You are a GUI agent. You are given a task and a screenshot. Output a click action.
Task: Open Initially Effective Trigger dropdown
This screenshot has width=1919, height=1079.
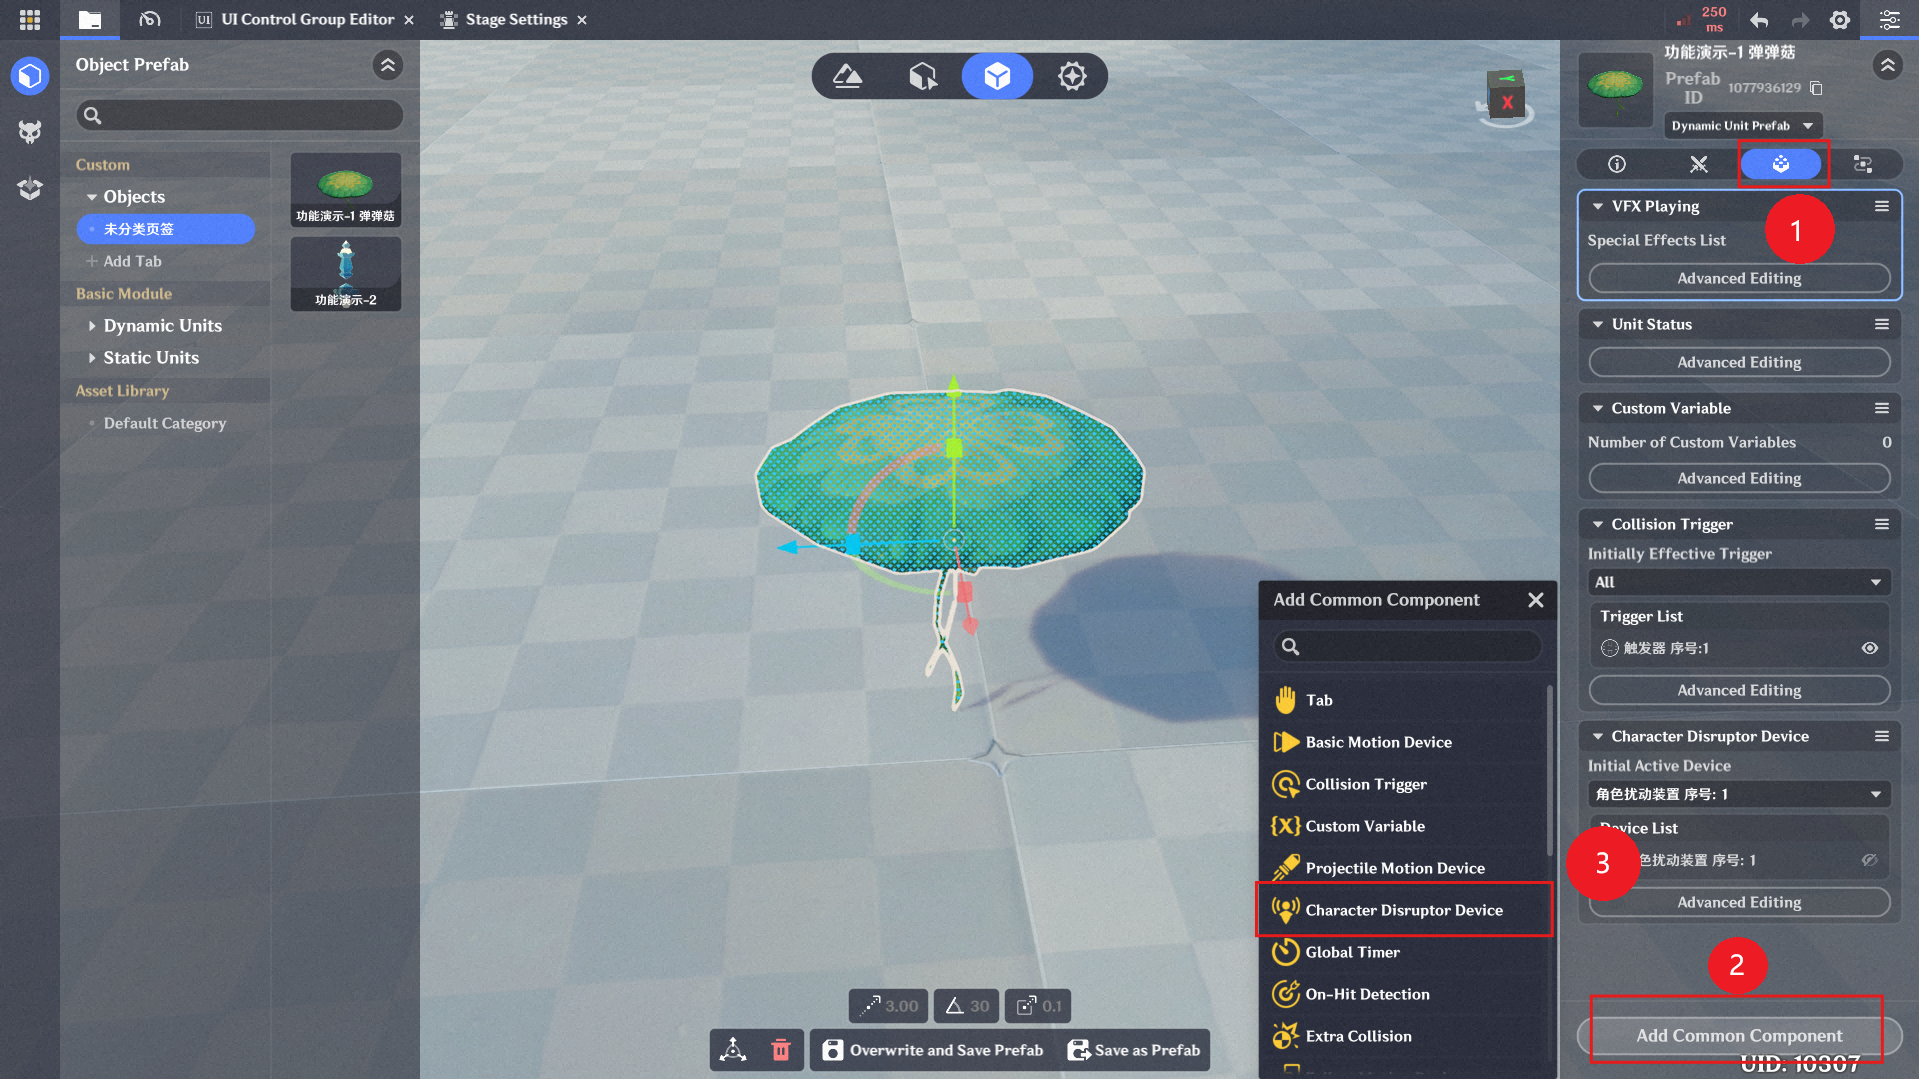point(1739,582)
